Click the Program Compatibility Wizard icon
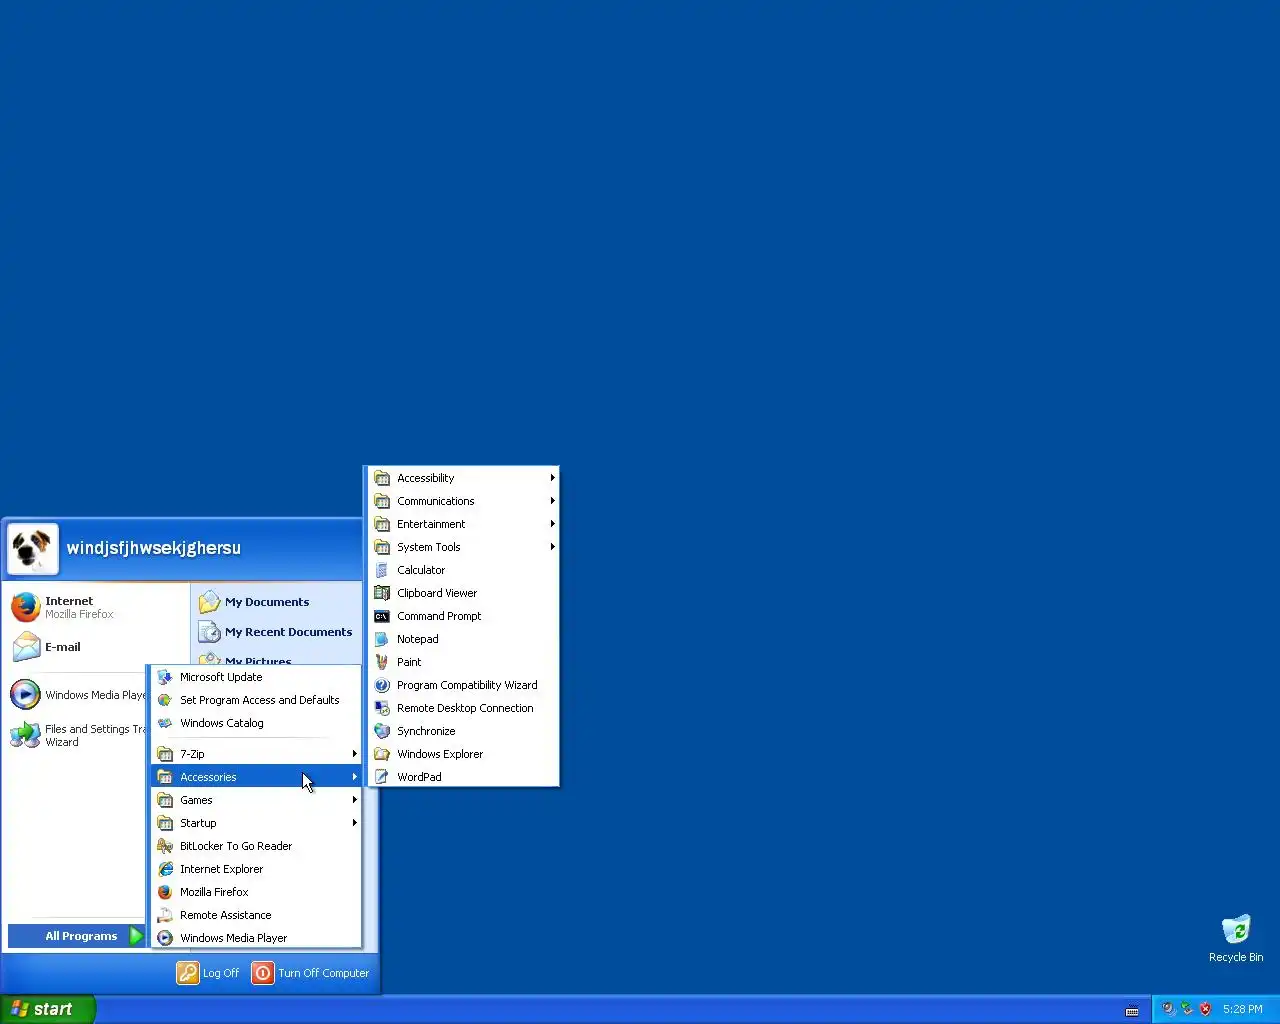This screenshot has width=1280, height=1024. point(382,685)
